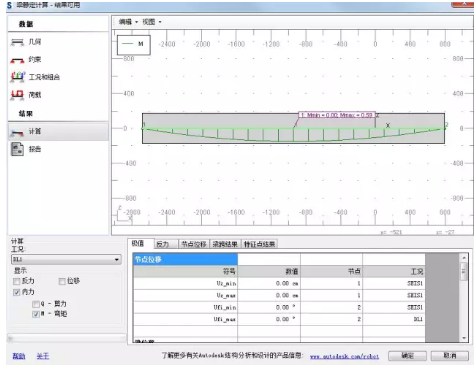Open the 荷载 (Loads) section icon

point(17,95)
